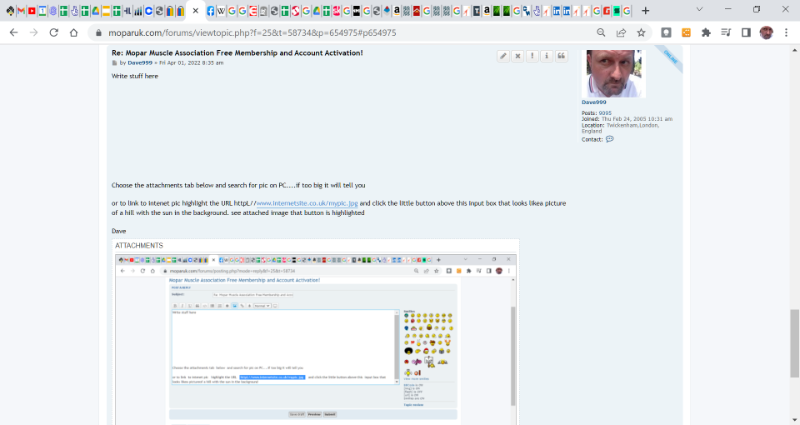Bookmark this page with the star icon

(640, 32)
